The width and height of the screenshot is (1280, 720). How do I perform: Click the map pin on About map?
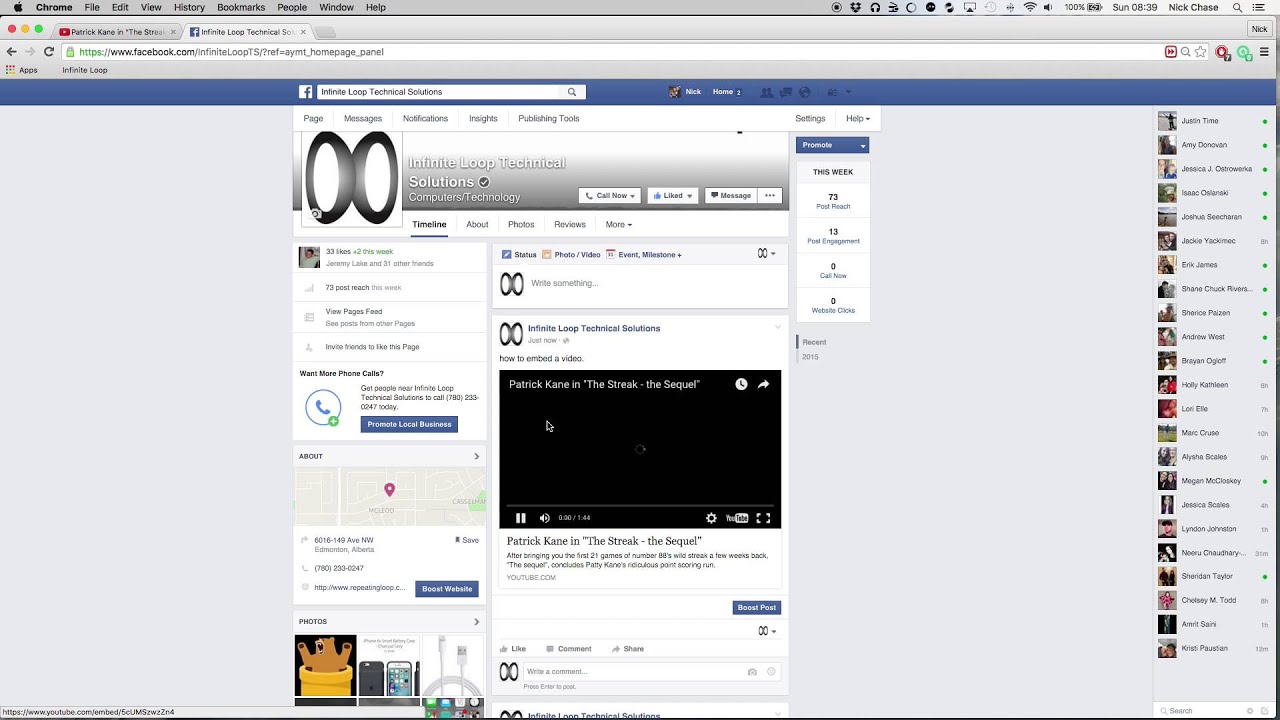[x=390, y=490]
